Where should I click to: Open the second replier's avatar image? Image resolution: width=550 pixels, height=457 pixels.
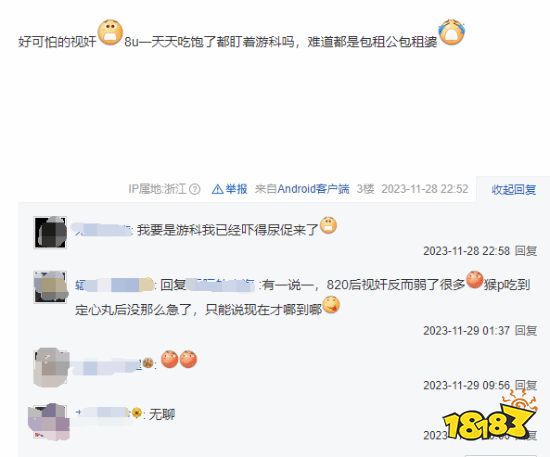coord(50,287)
